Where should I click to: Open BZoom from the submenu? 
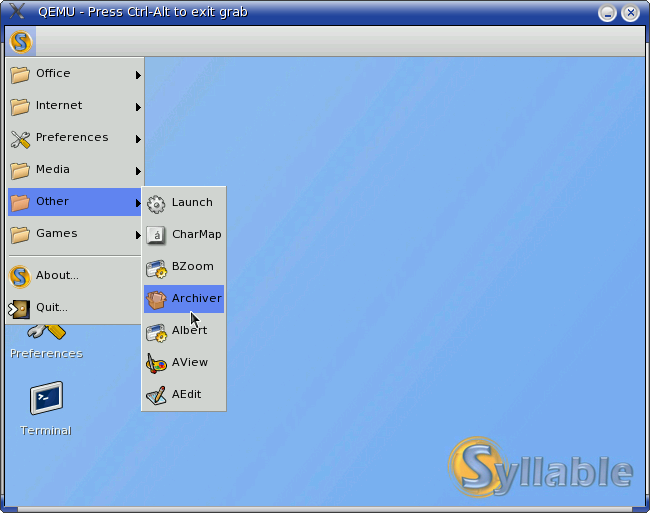coord(184,267)
